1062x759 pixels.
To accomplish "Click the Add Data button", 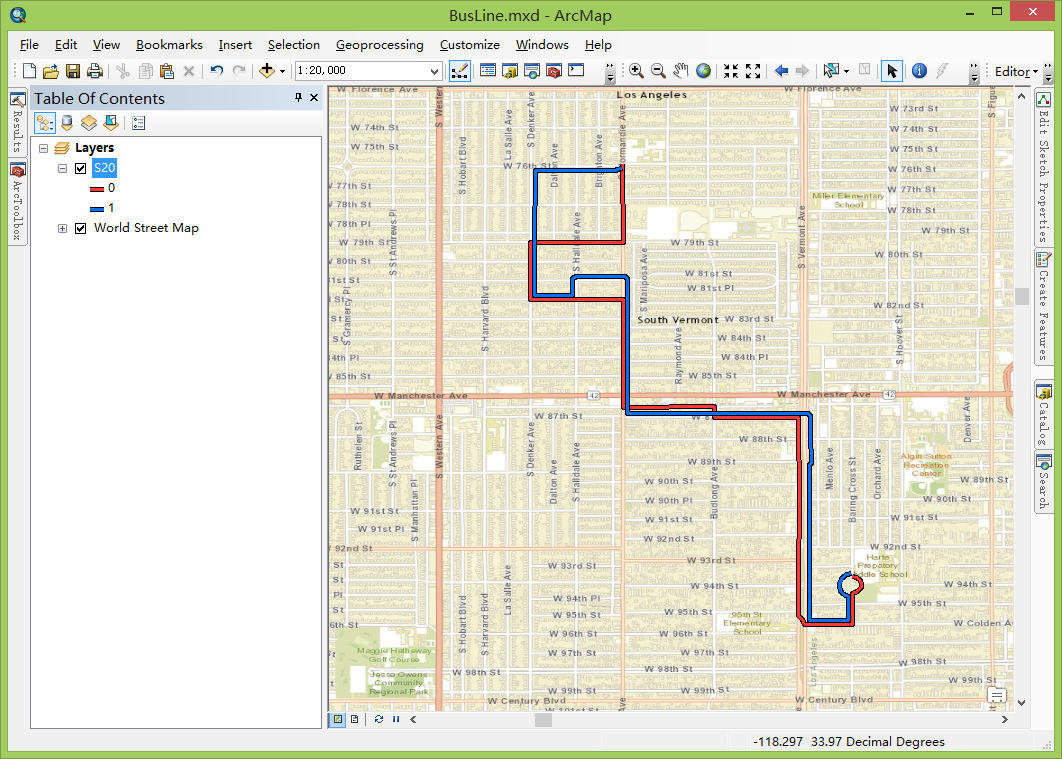I will coord(267,70).
